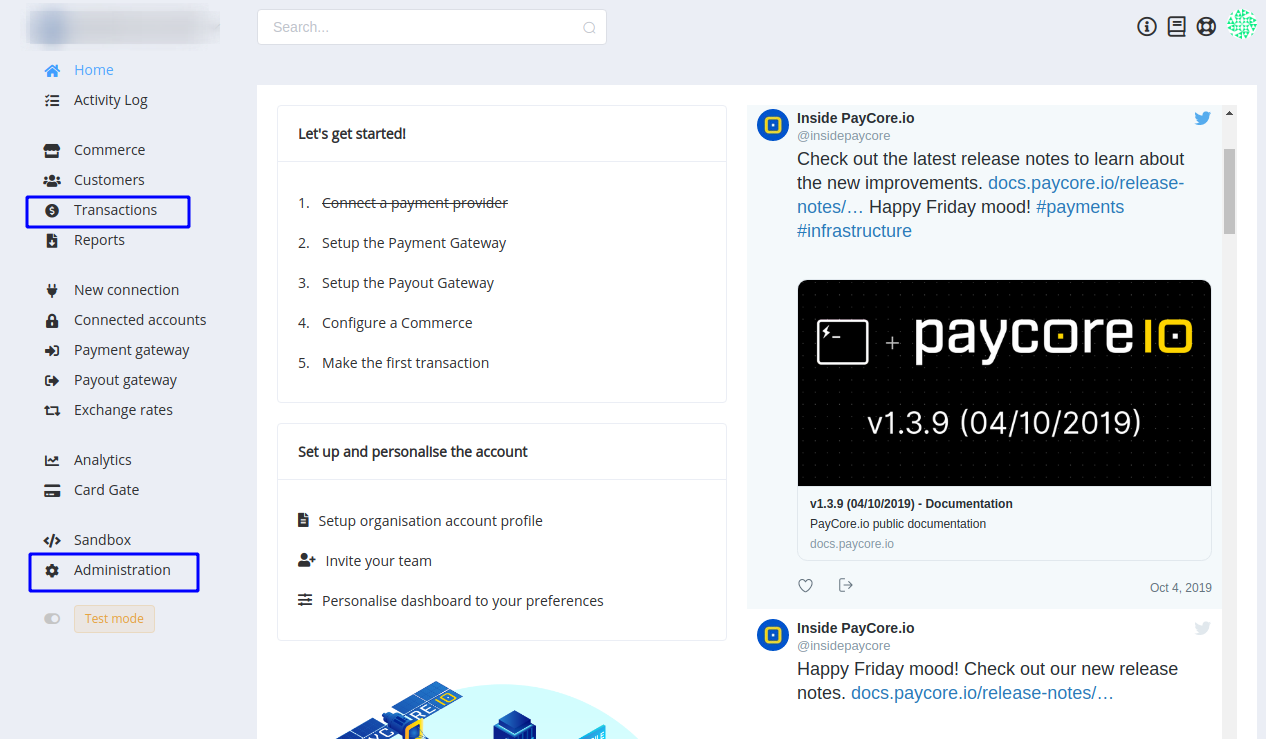This screenshot has height=739, width=1266.
Task: Open the Customers page
Action: pos(109,180)
